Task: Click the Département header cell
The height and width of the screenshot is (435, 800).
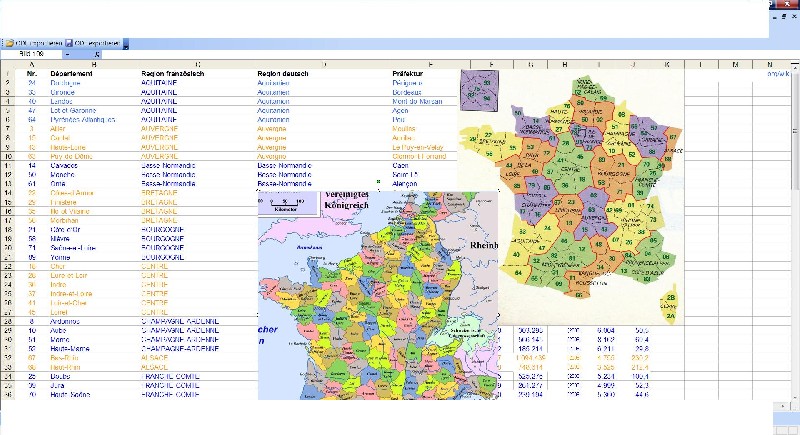Action: pos(73,74)
